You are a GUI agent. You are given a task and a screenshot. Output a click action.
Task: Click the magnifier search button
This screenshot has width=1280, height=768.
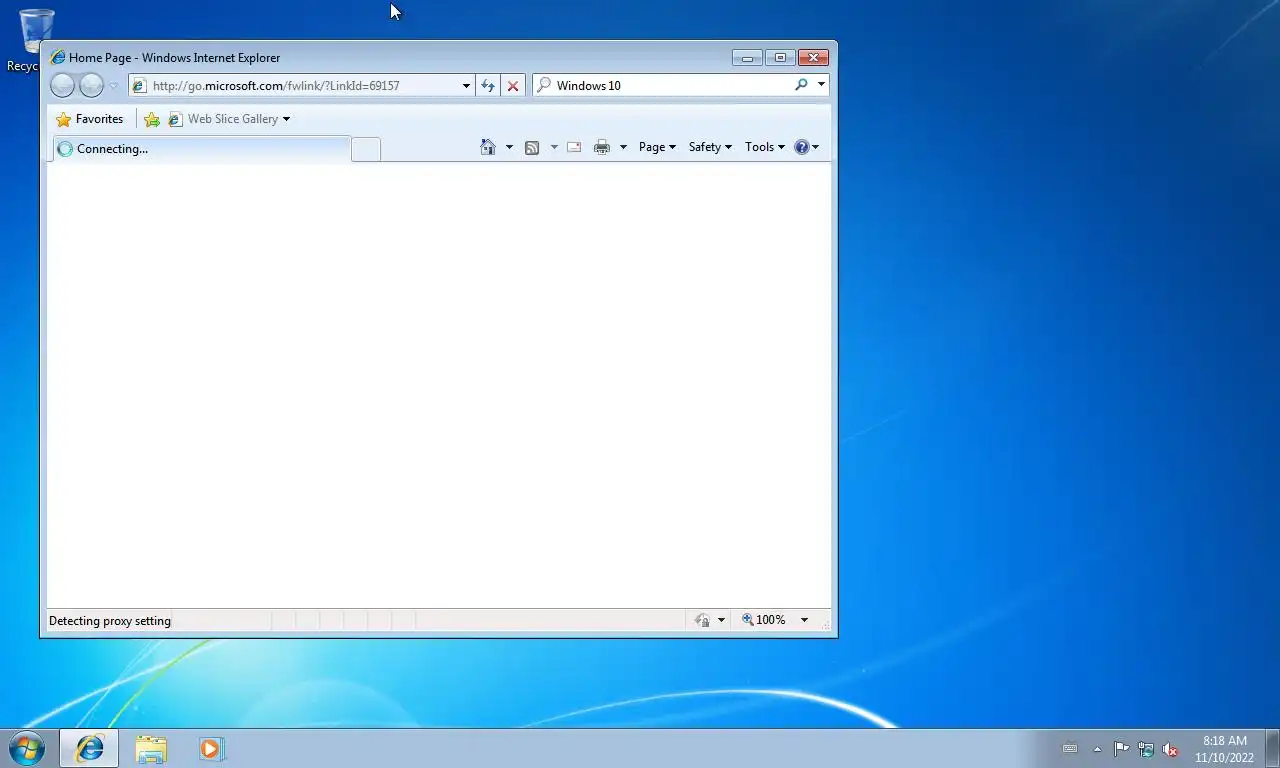801,85
